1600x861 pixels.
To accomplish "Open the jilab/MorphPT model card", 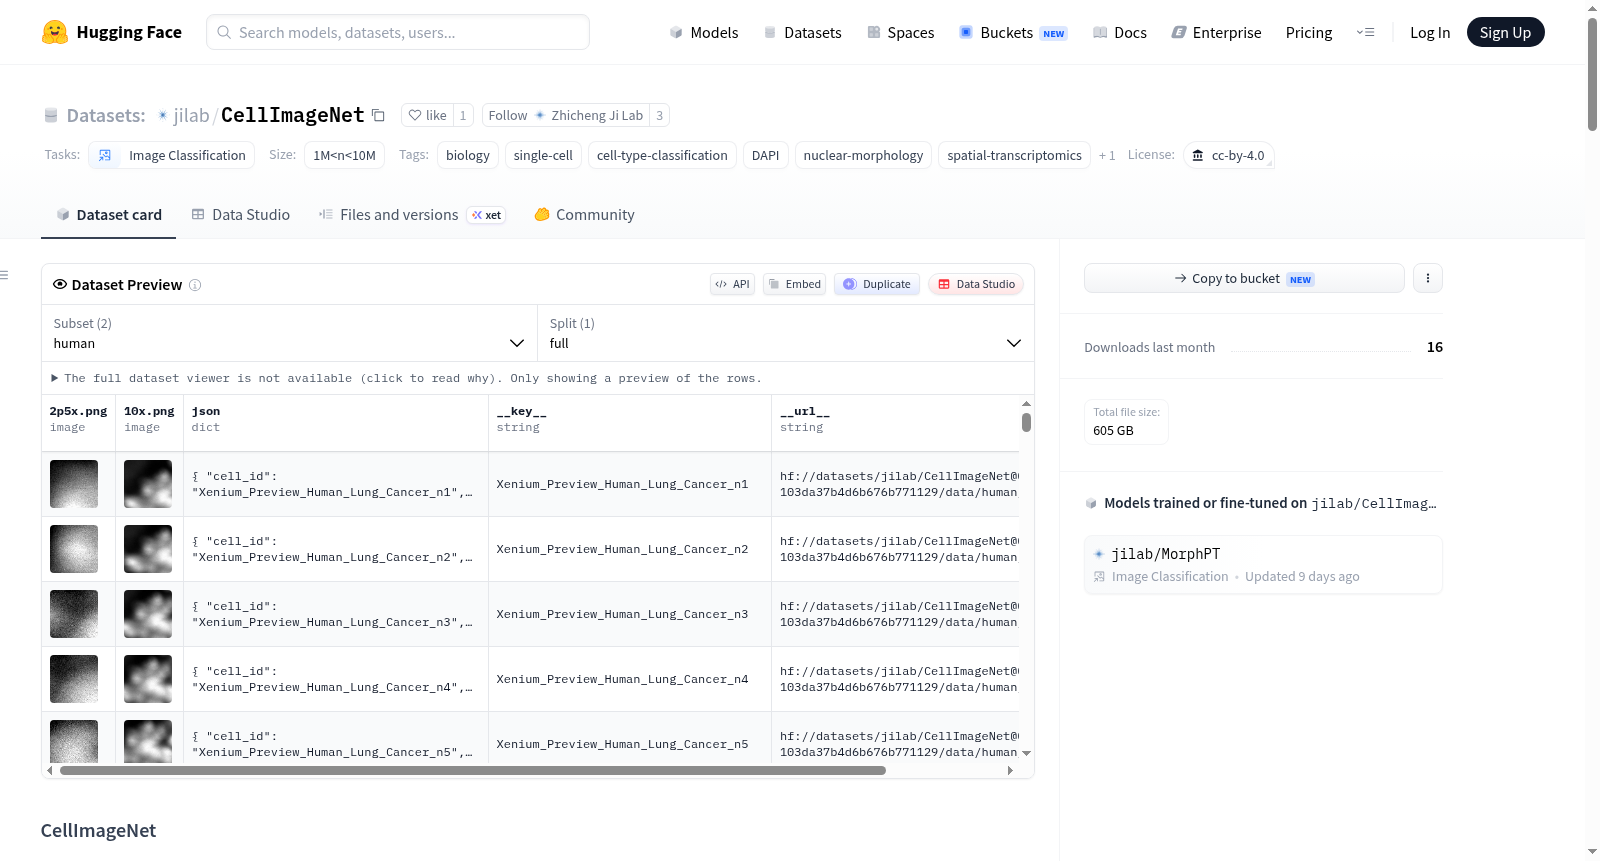I will click(1263, 565).
